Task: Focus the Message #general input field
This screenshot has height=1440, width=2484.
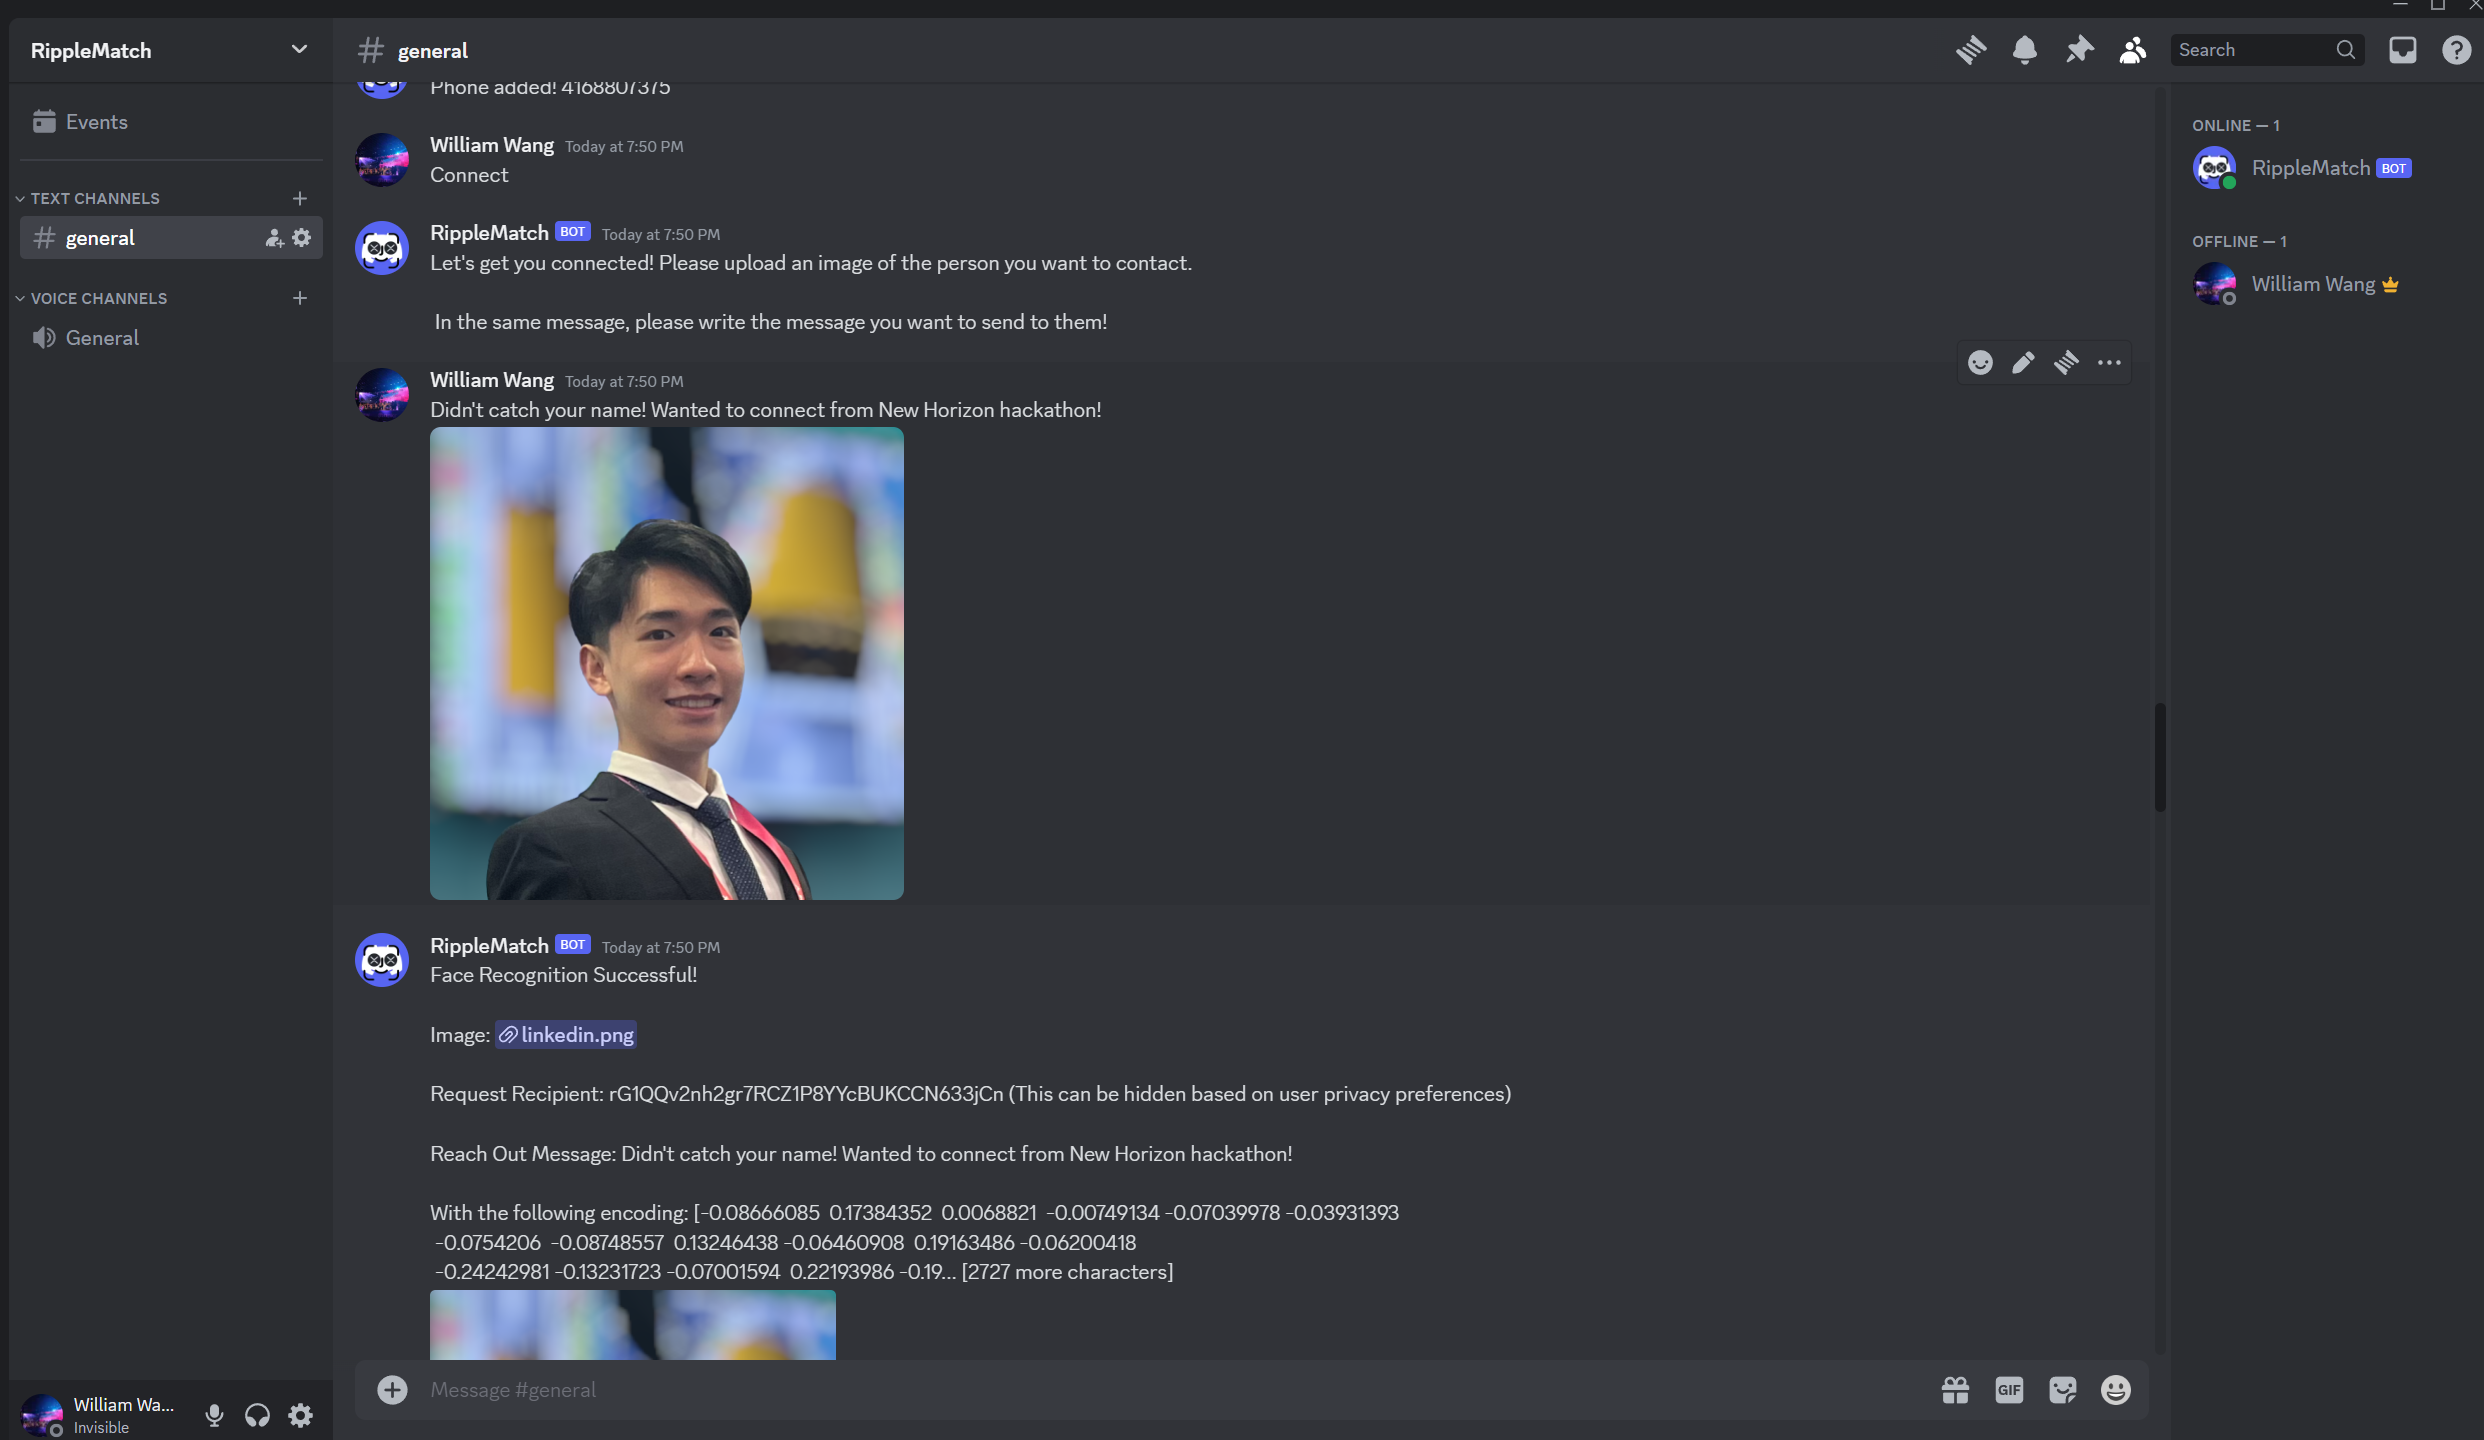Action: click(1100, 1390)
